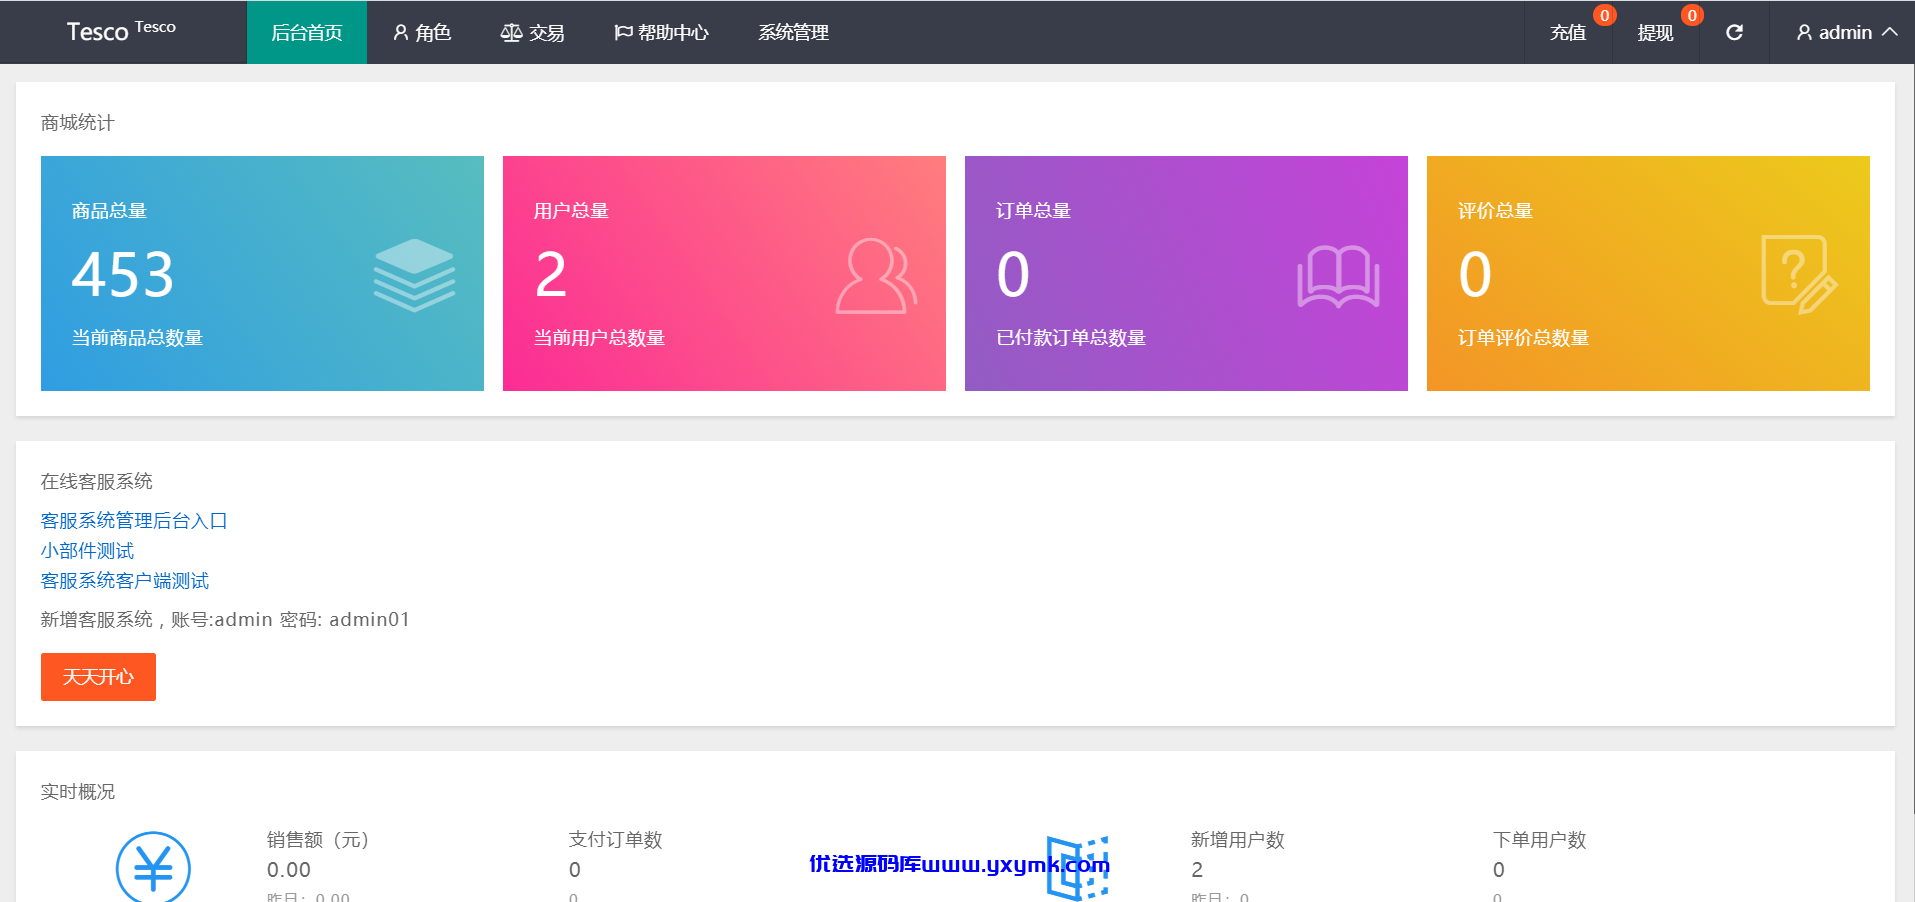Click the person icon beside 角色

(x=401, y=32)
